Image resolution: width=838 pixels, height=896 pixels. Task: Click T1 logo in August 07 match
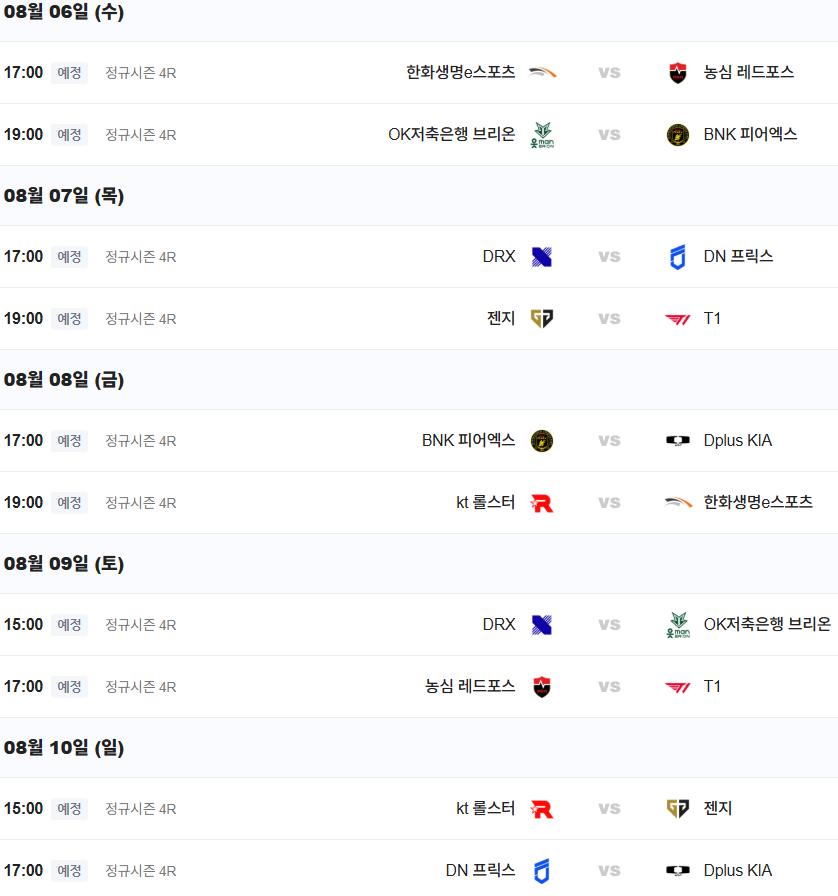pyautogui.click(x=678, y=319)
